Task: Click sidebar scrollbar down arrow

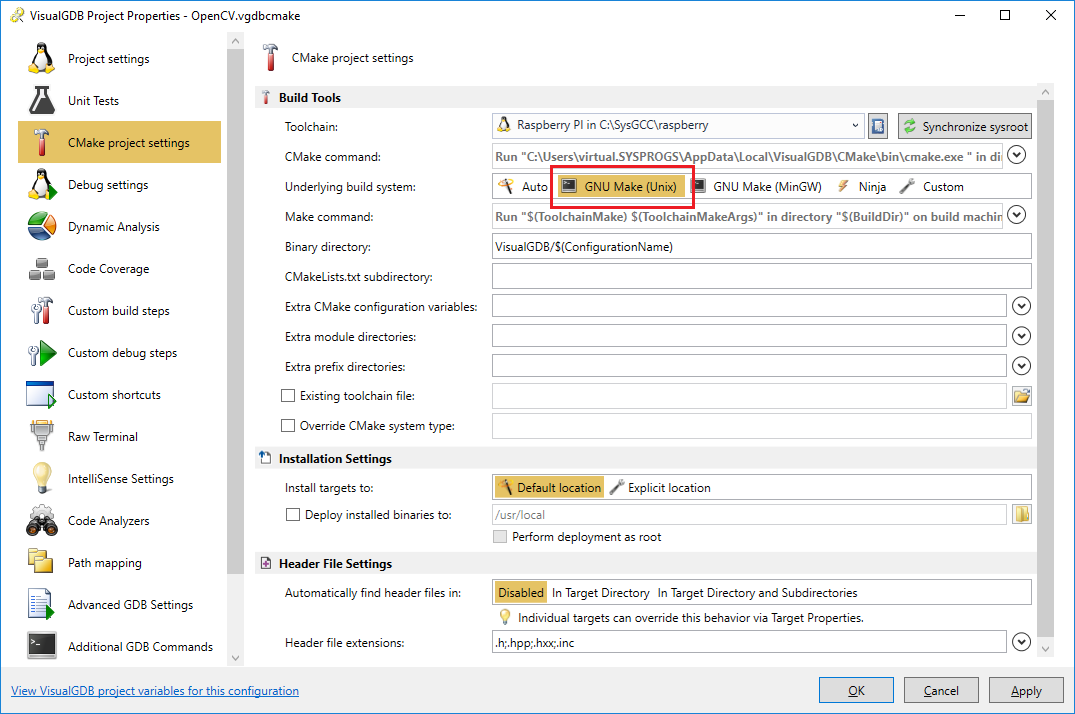Action: (x=235, y=658)
